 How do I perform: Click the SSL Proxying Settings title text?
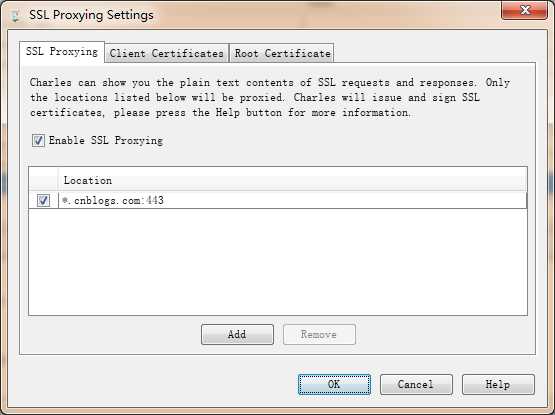(91, 15)
